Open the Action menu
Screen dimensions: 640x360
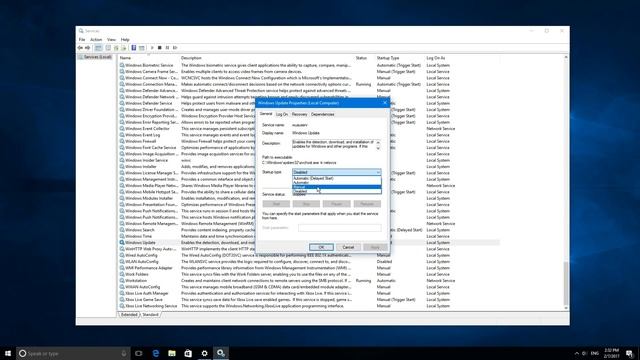pyautogui.click(x=96, y=40)
